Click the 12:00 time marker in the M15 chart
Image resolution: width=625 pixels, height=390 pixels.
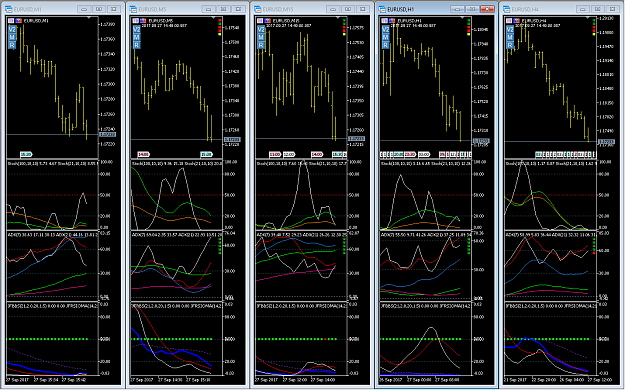tap(289, 154)
